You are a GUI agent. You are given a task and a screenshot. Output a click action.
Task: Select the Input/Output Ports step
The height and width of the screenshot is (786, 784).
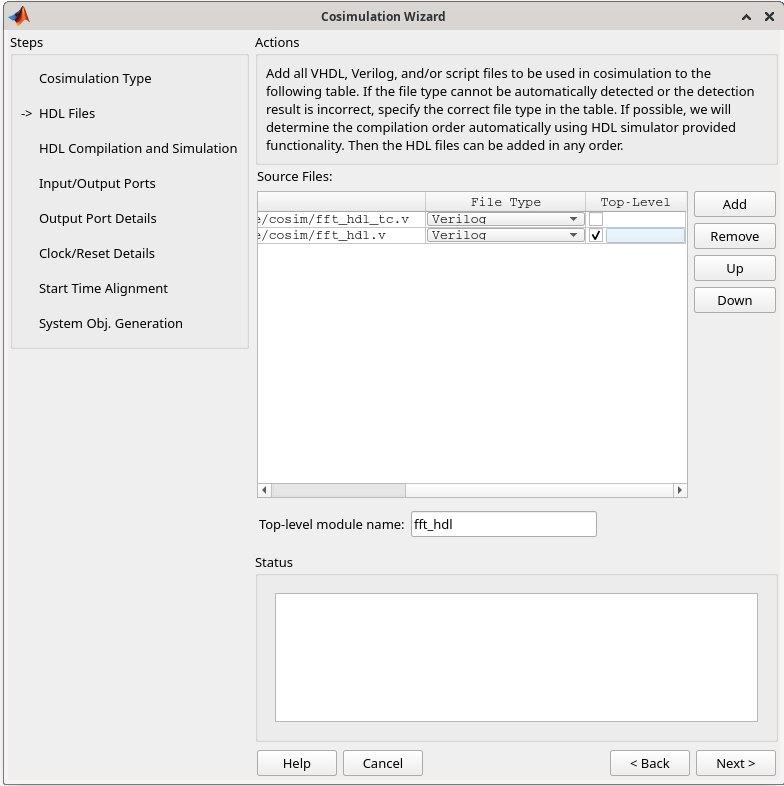point(97,183)
